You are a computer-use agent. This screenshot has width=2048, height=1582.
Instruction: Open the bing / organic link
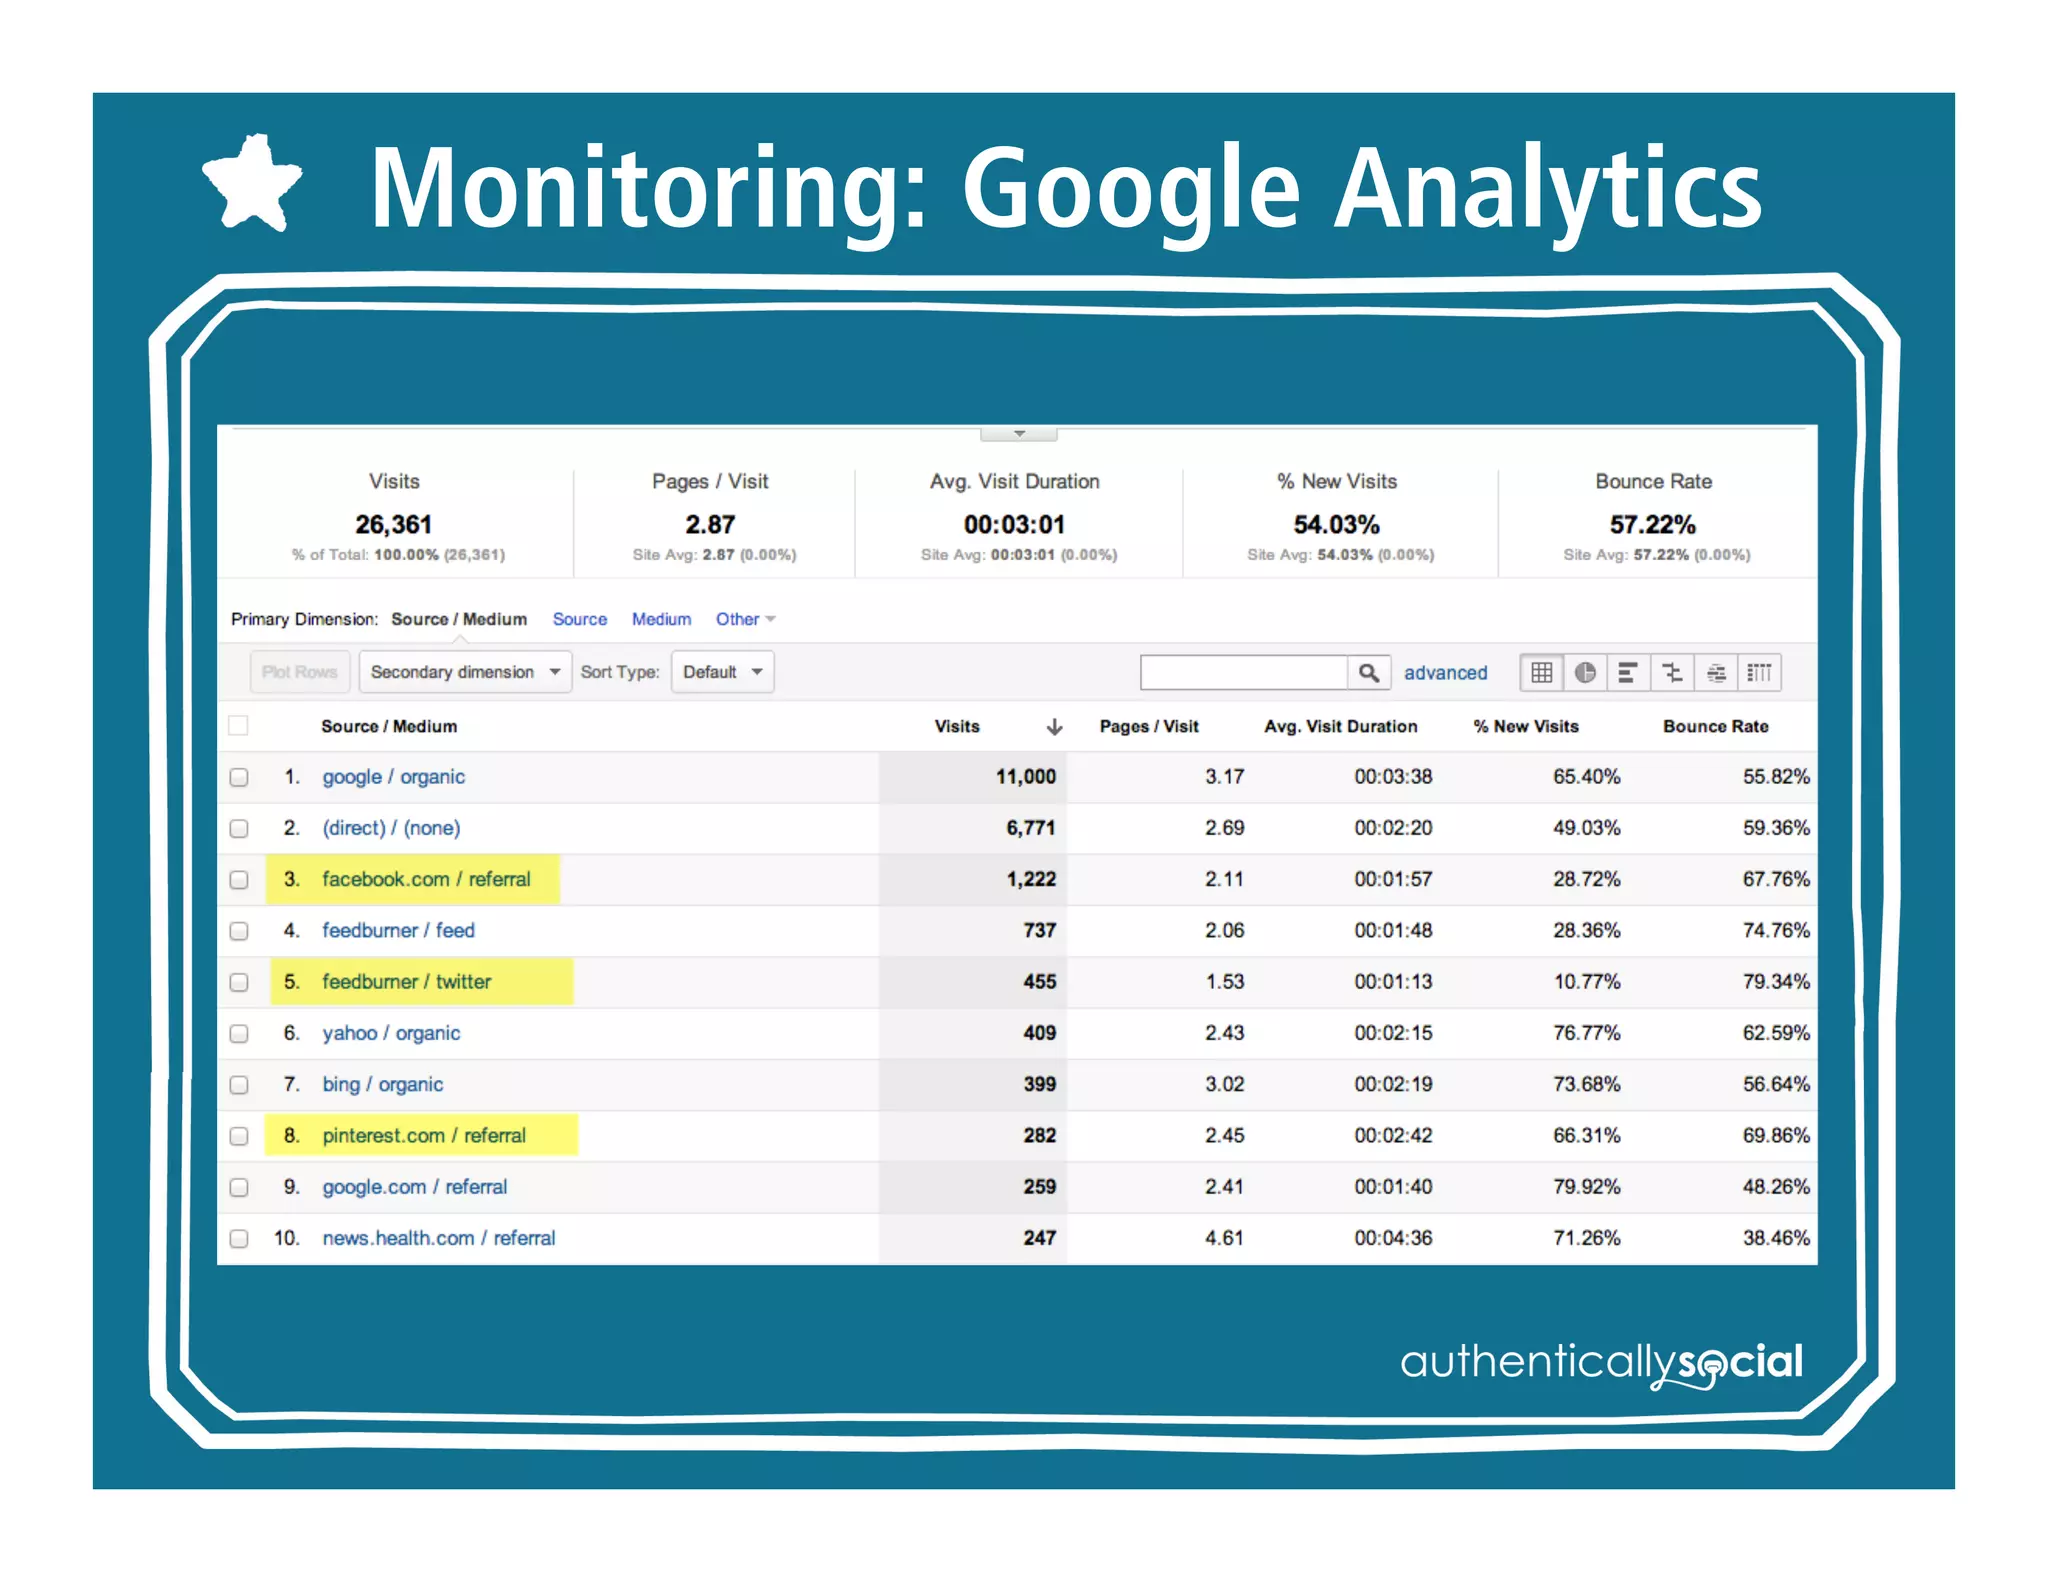coord(382,1085)
